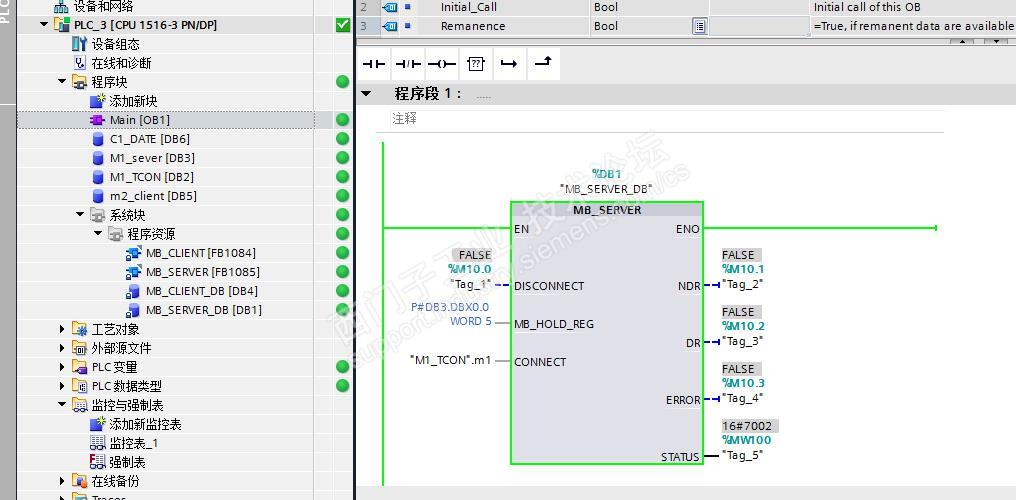This screenshot has height=500, width=1016.
Task: Open m2_client [DB5] data block
Action: click(x=153, y=196)
